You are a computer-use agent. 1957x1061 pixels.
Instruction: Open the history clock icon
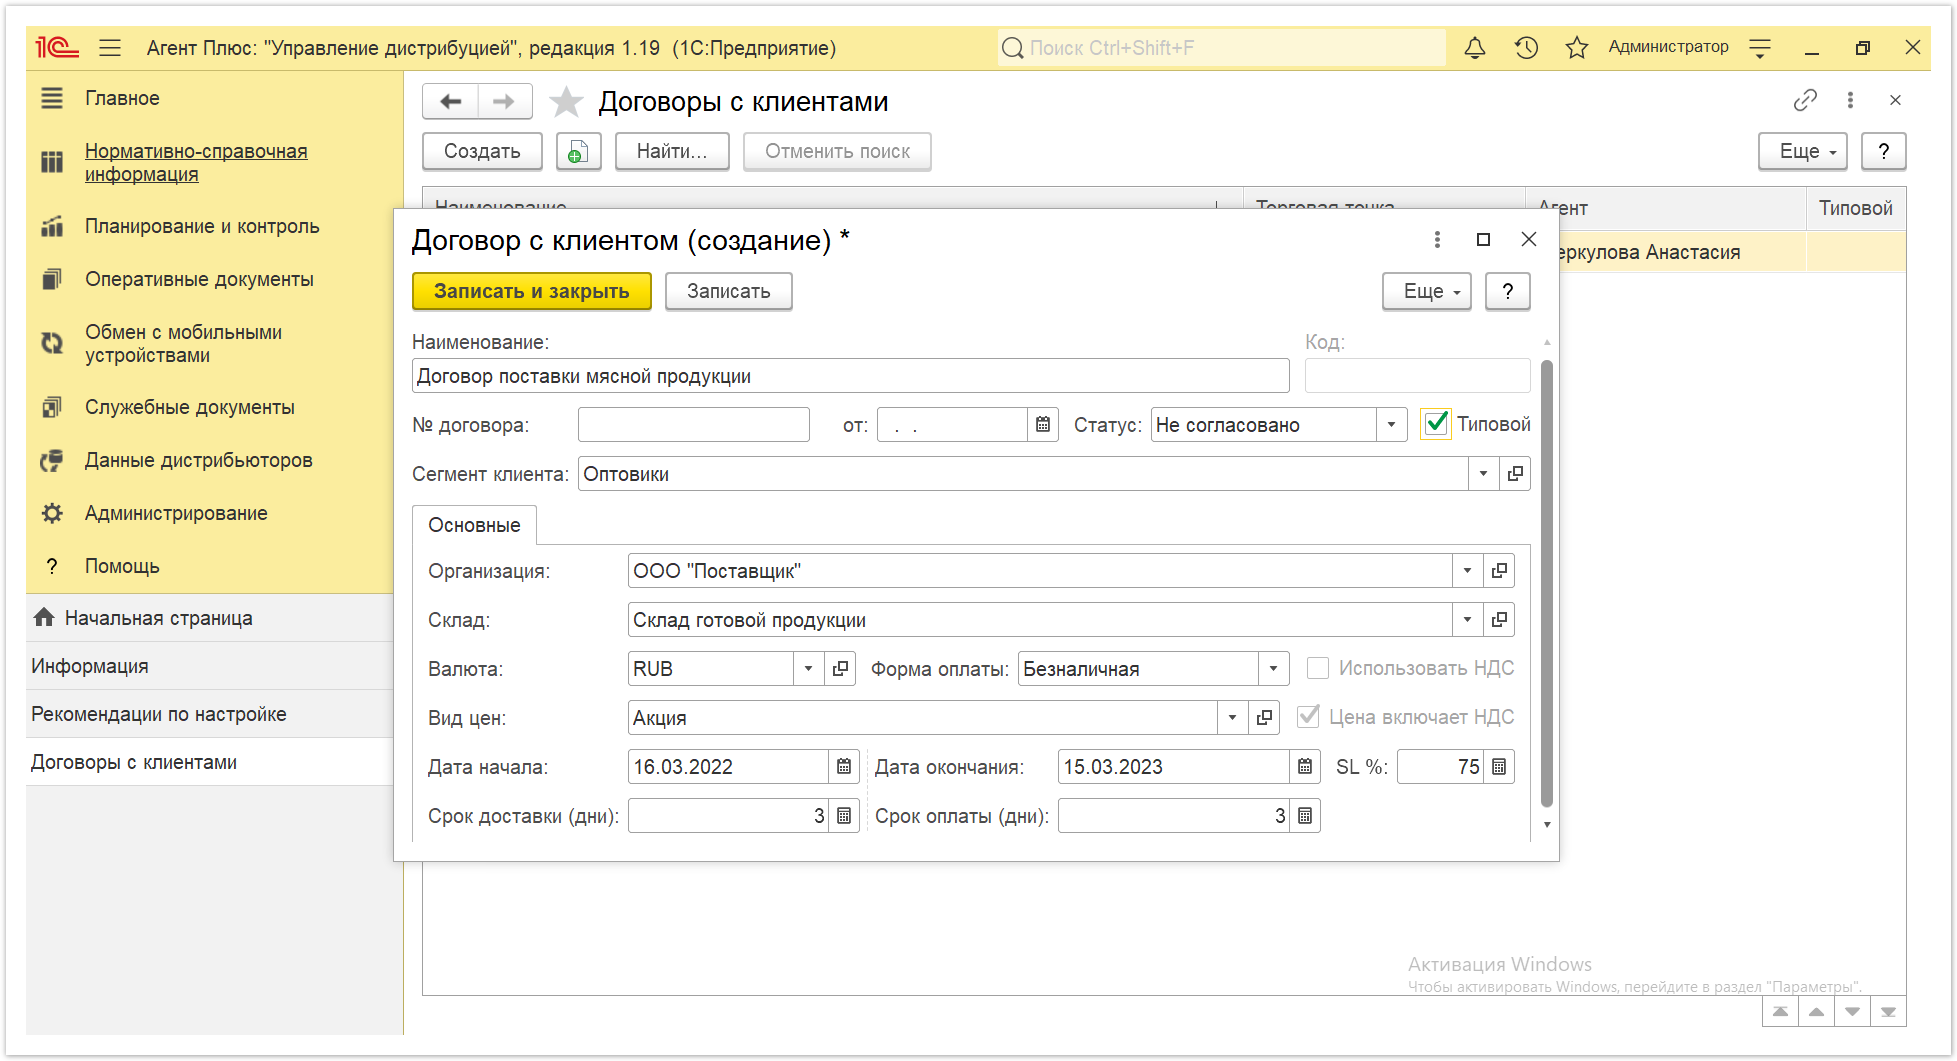[x=1526, y=47]
